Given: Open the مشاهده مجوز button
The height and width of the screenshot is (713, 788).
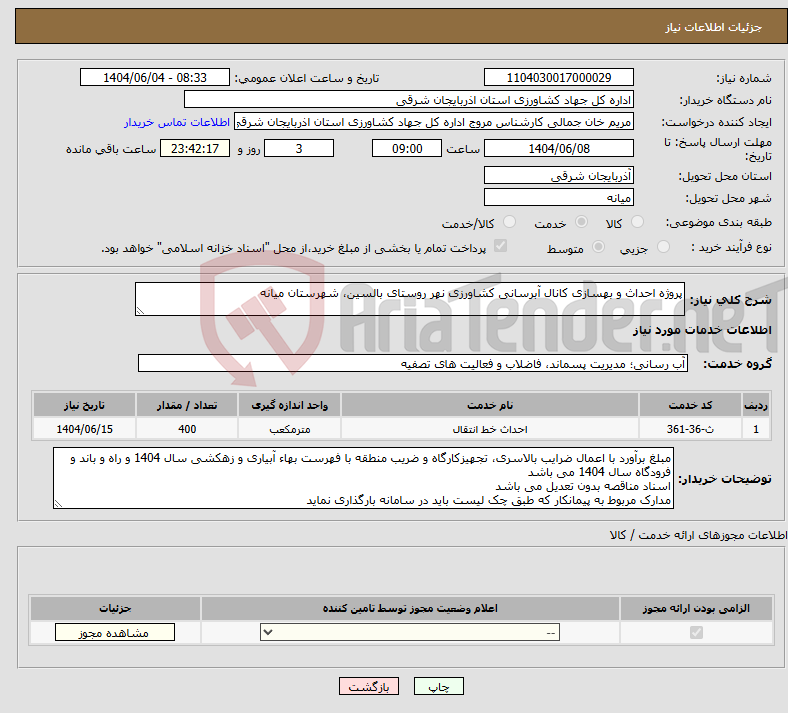Looking at the screenshot, I should click(115, 633).
